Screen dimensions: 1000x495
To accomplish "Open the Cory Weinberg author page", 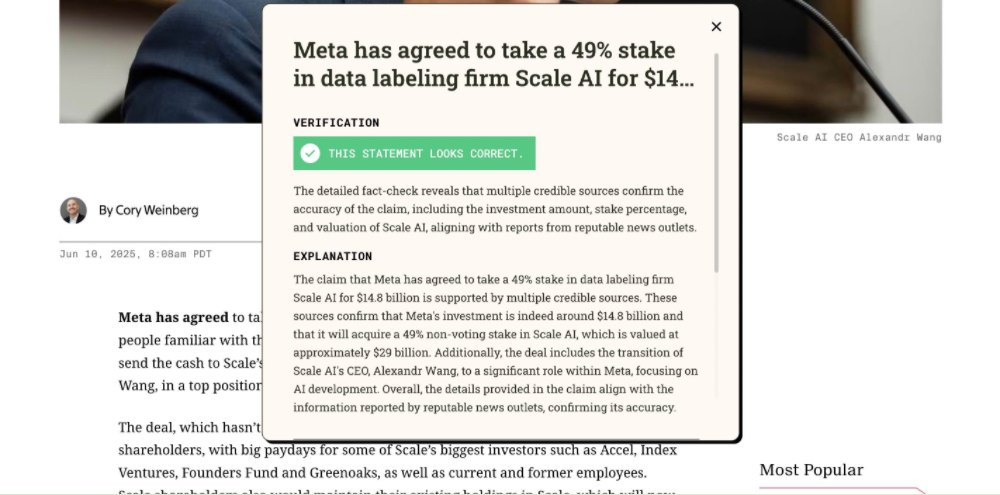I will click(148, 210).
